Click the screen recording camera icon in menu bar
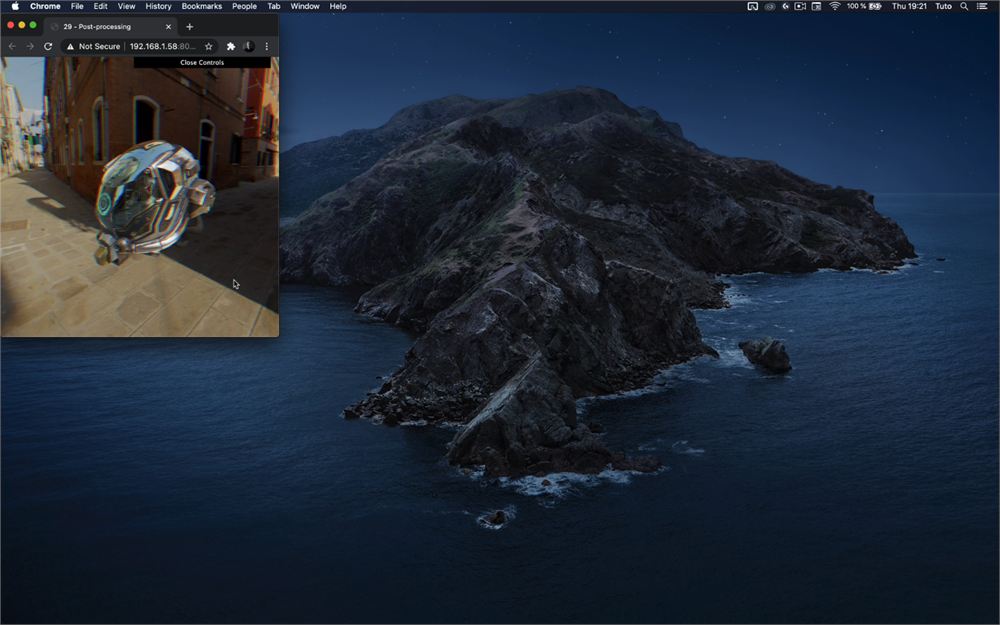 click(x=800, y=6)
